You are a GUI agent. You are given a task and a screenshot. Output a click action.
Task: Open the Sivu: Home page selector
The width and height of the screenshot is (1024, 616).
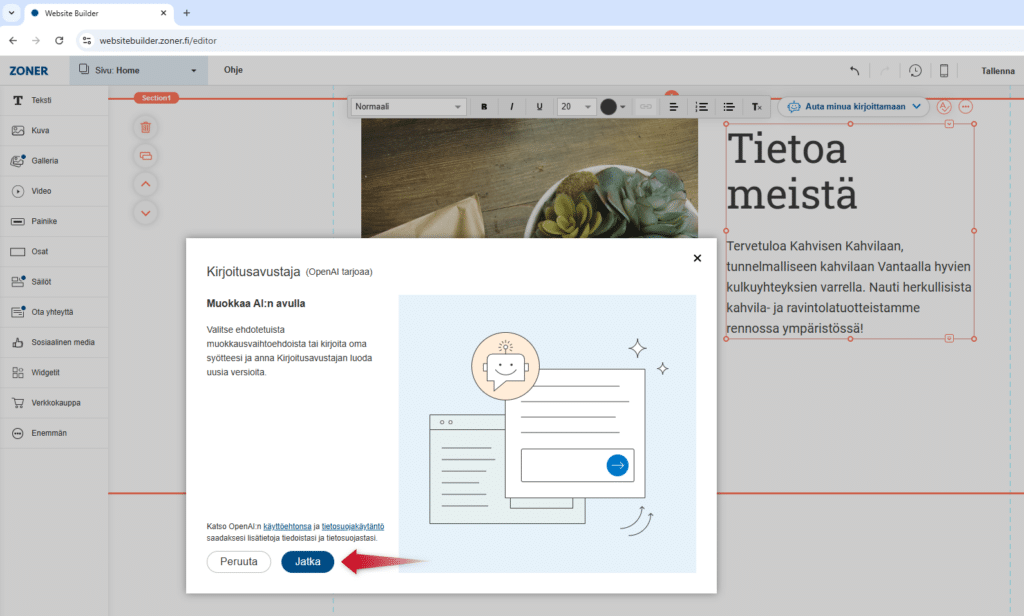(x=138, y=70)
